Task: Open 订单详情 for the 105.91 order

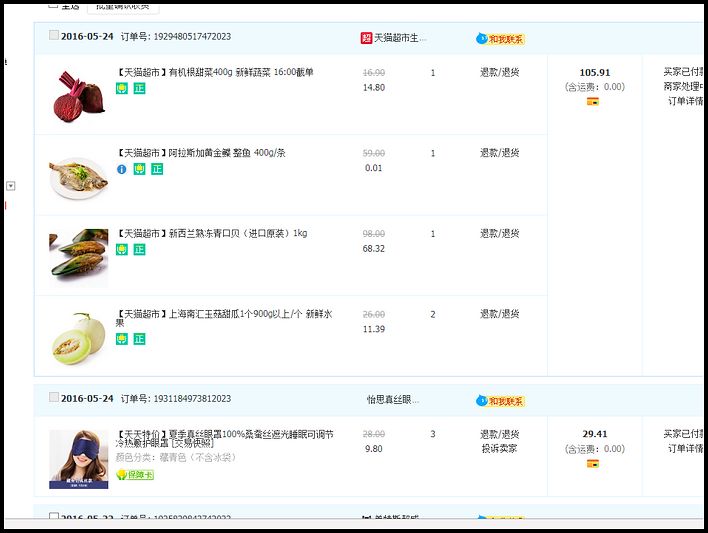Action: click(685, 101)
